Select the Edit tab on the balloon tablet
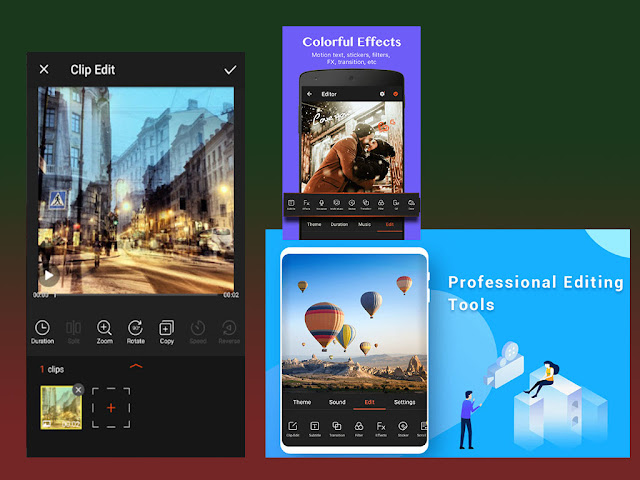The image size is (640, 480). point(369,402)
